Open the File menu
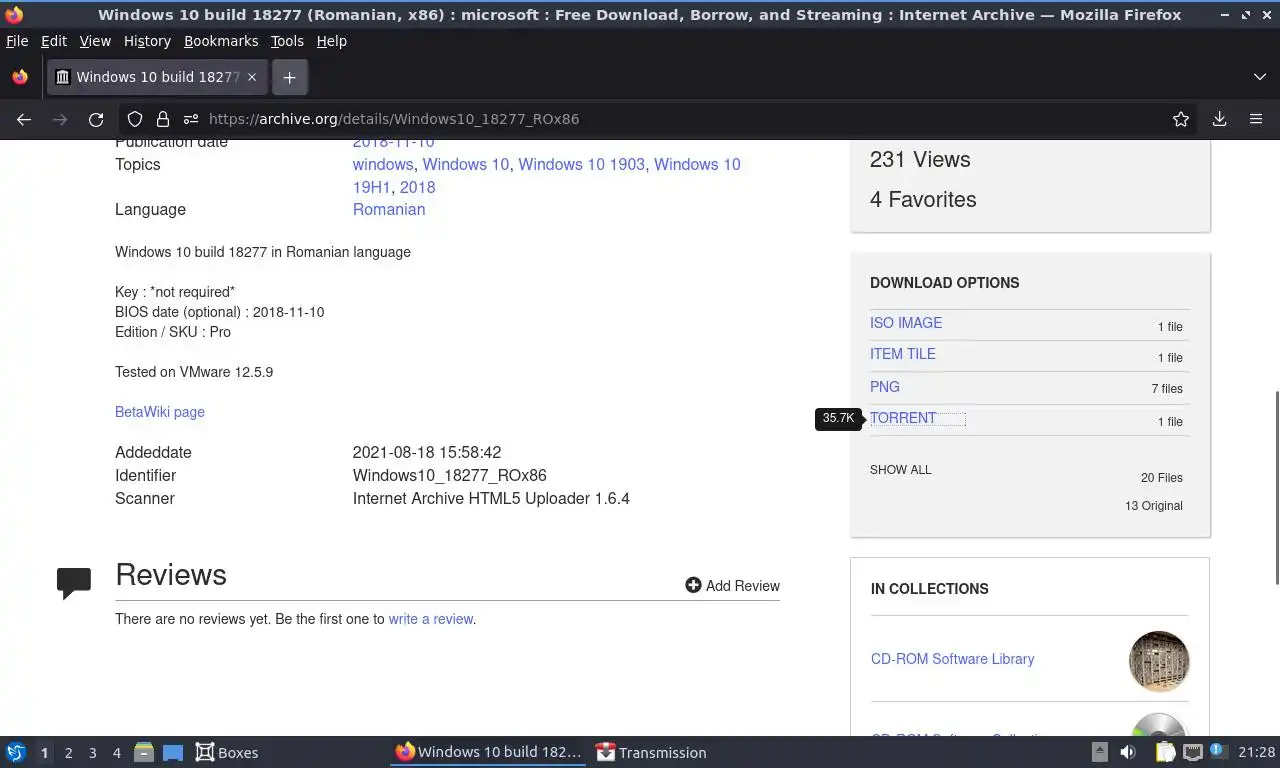This screenshot has width=1280, height=768. point(17,41)
